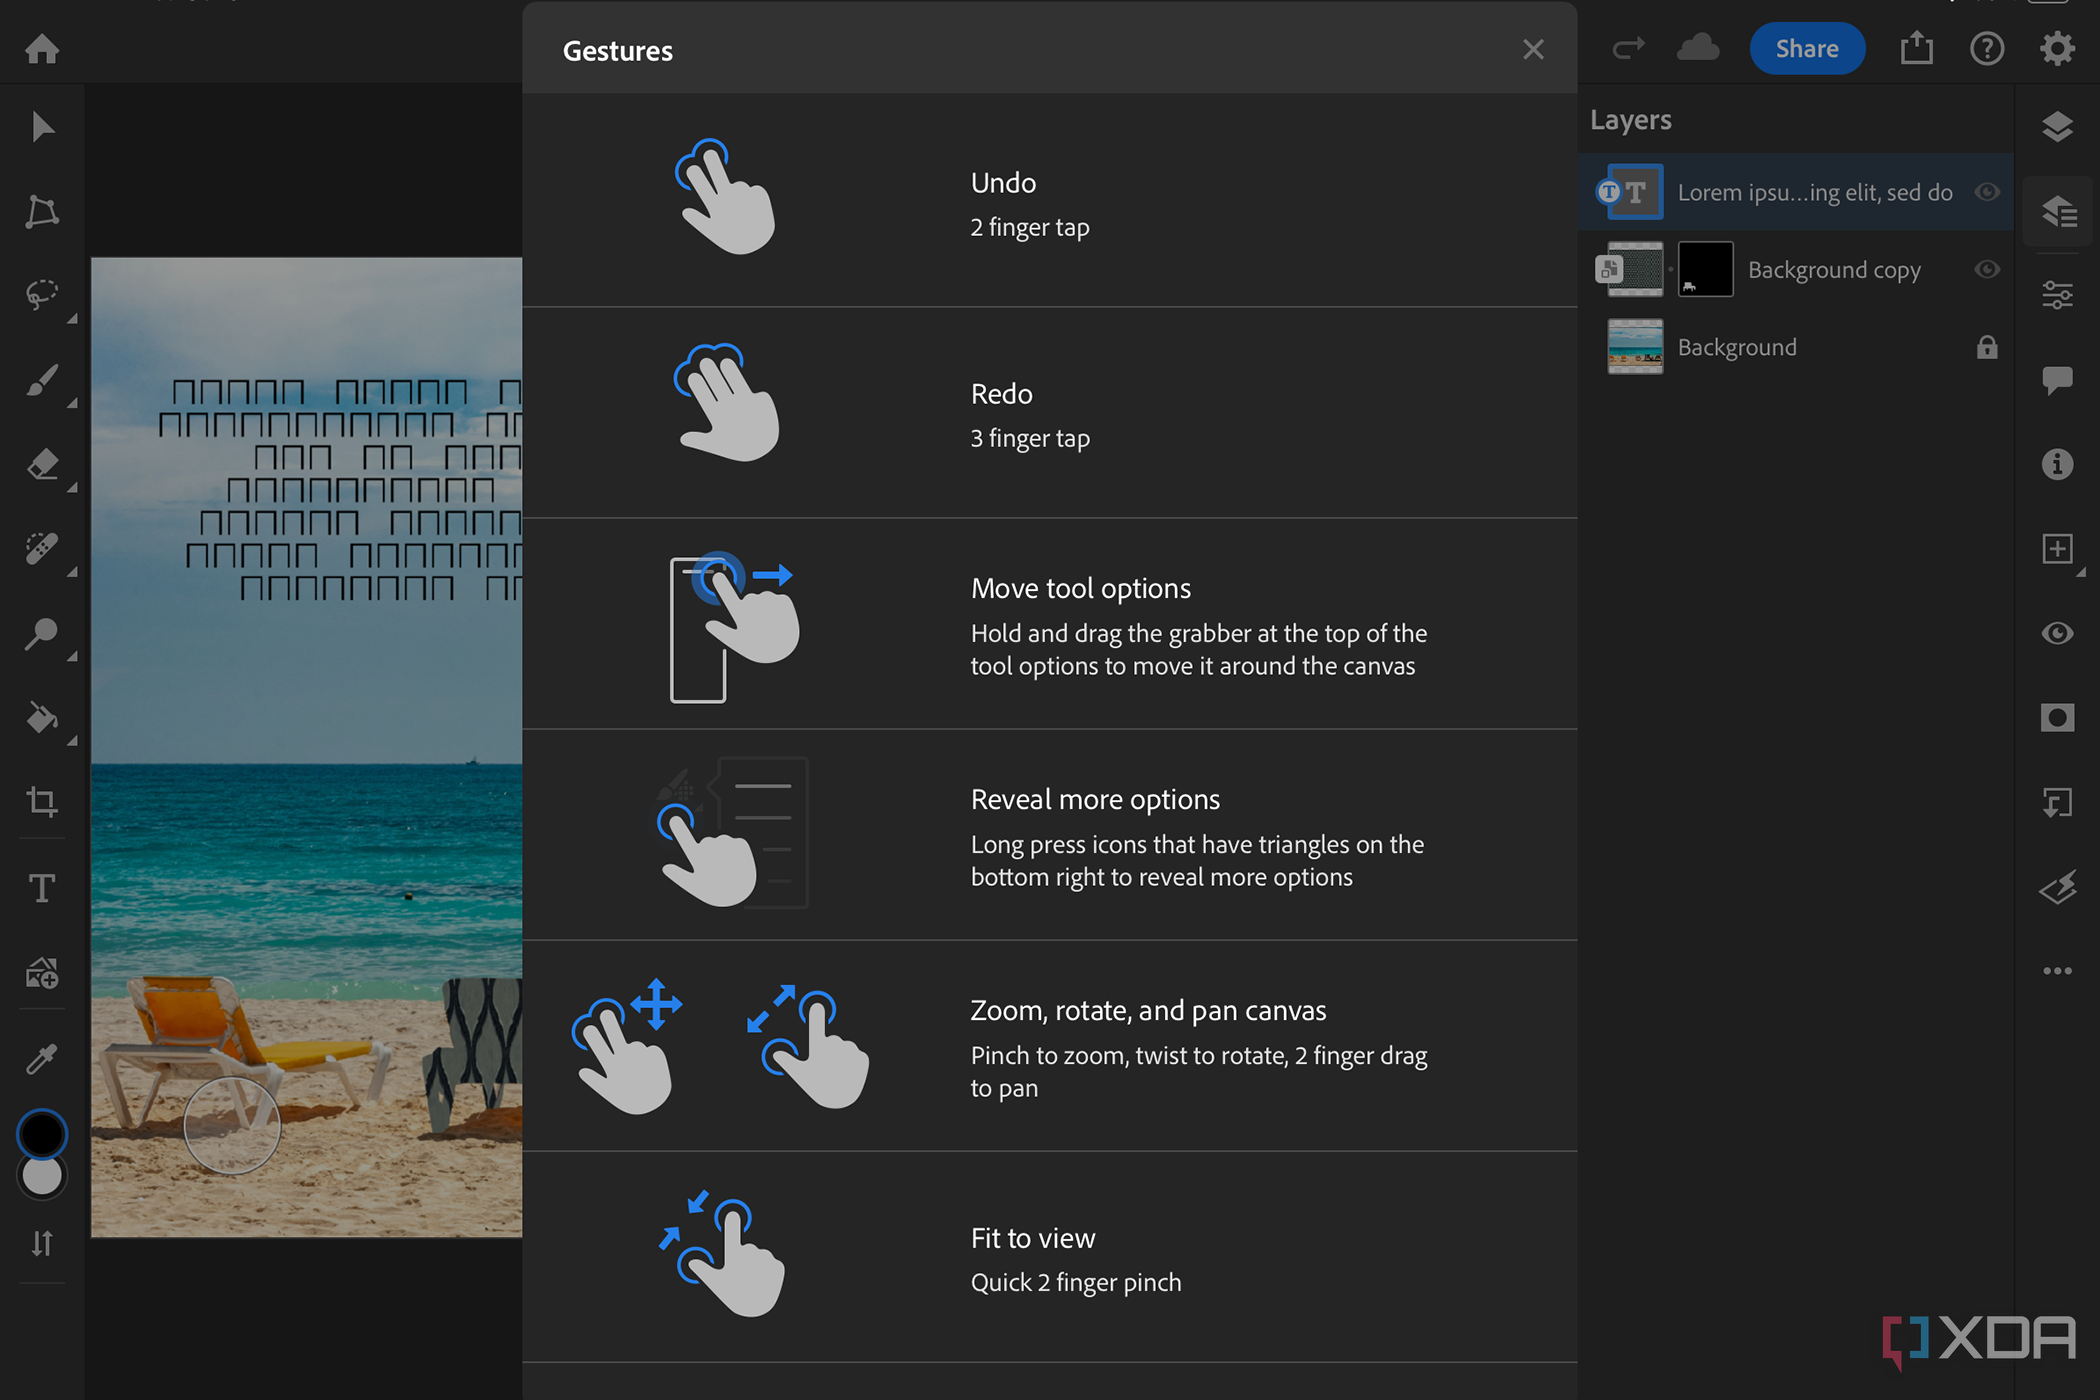Toggle visibility of Background copy layer
Screen dimensions: 2100x1400
(x=1986, y=269)
